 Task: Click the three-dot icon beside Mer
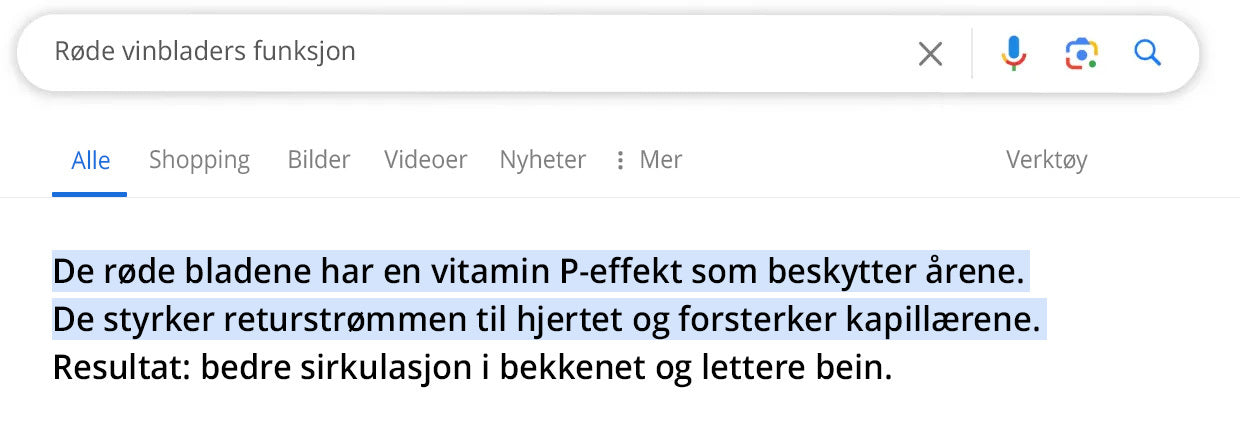(x=620, y=160)
